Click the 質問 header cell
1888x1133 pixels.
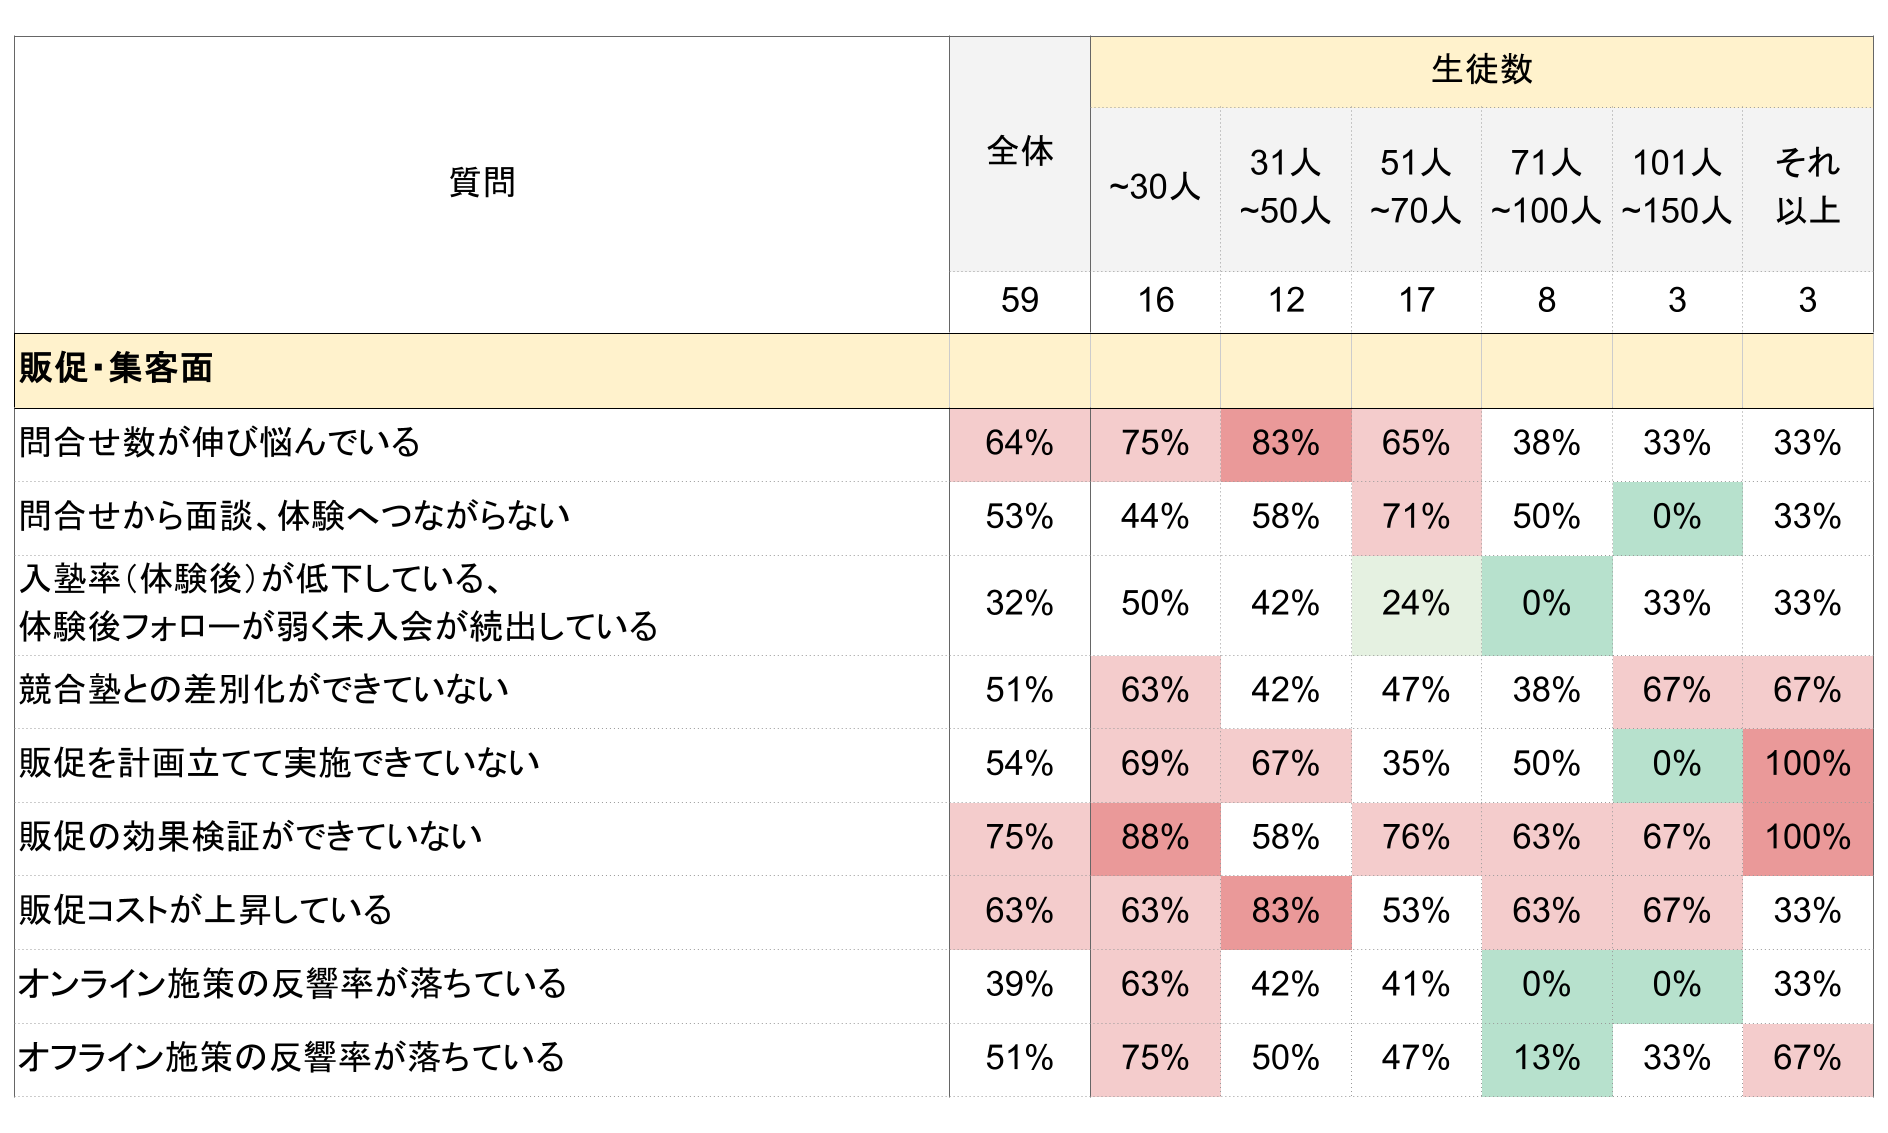tap(481, 183)
